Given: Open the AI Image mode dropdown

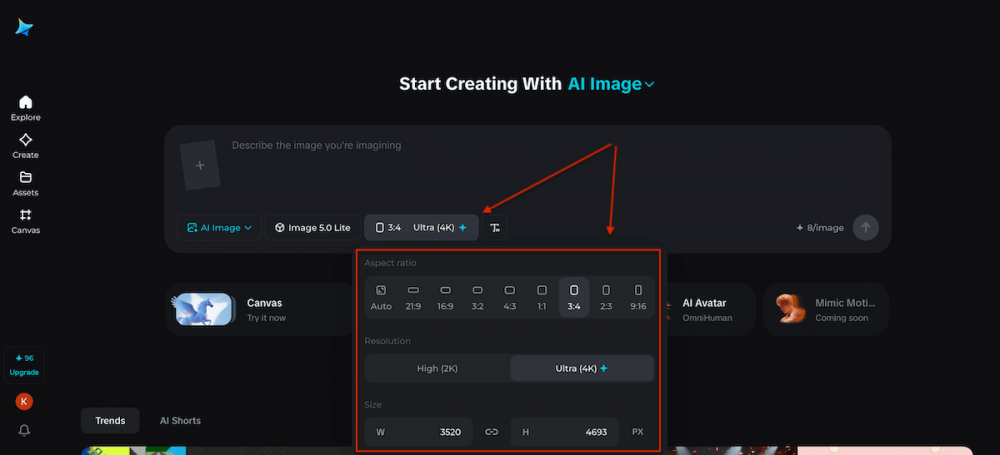Looking at the screenshot, I should [219, 227].
